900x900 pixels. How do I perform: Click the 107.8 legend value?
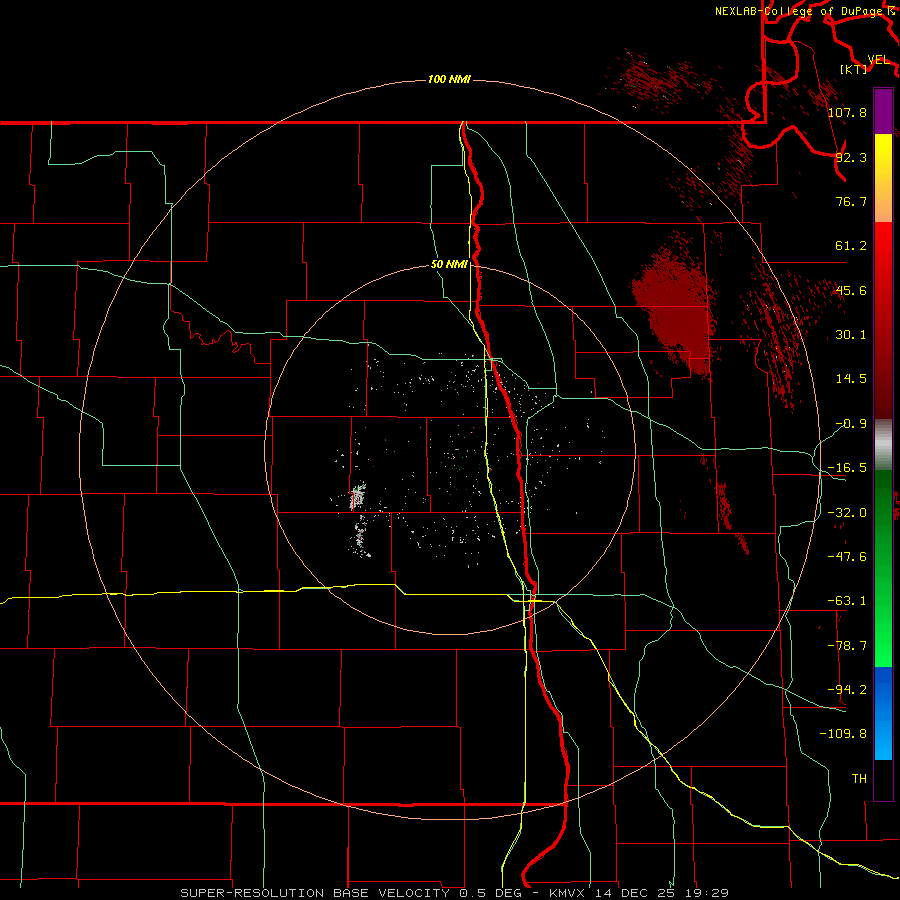pos(847,112)
